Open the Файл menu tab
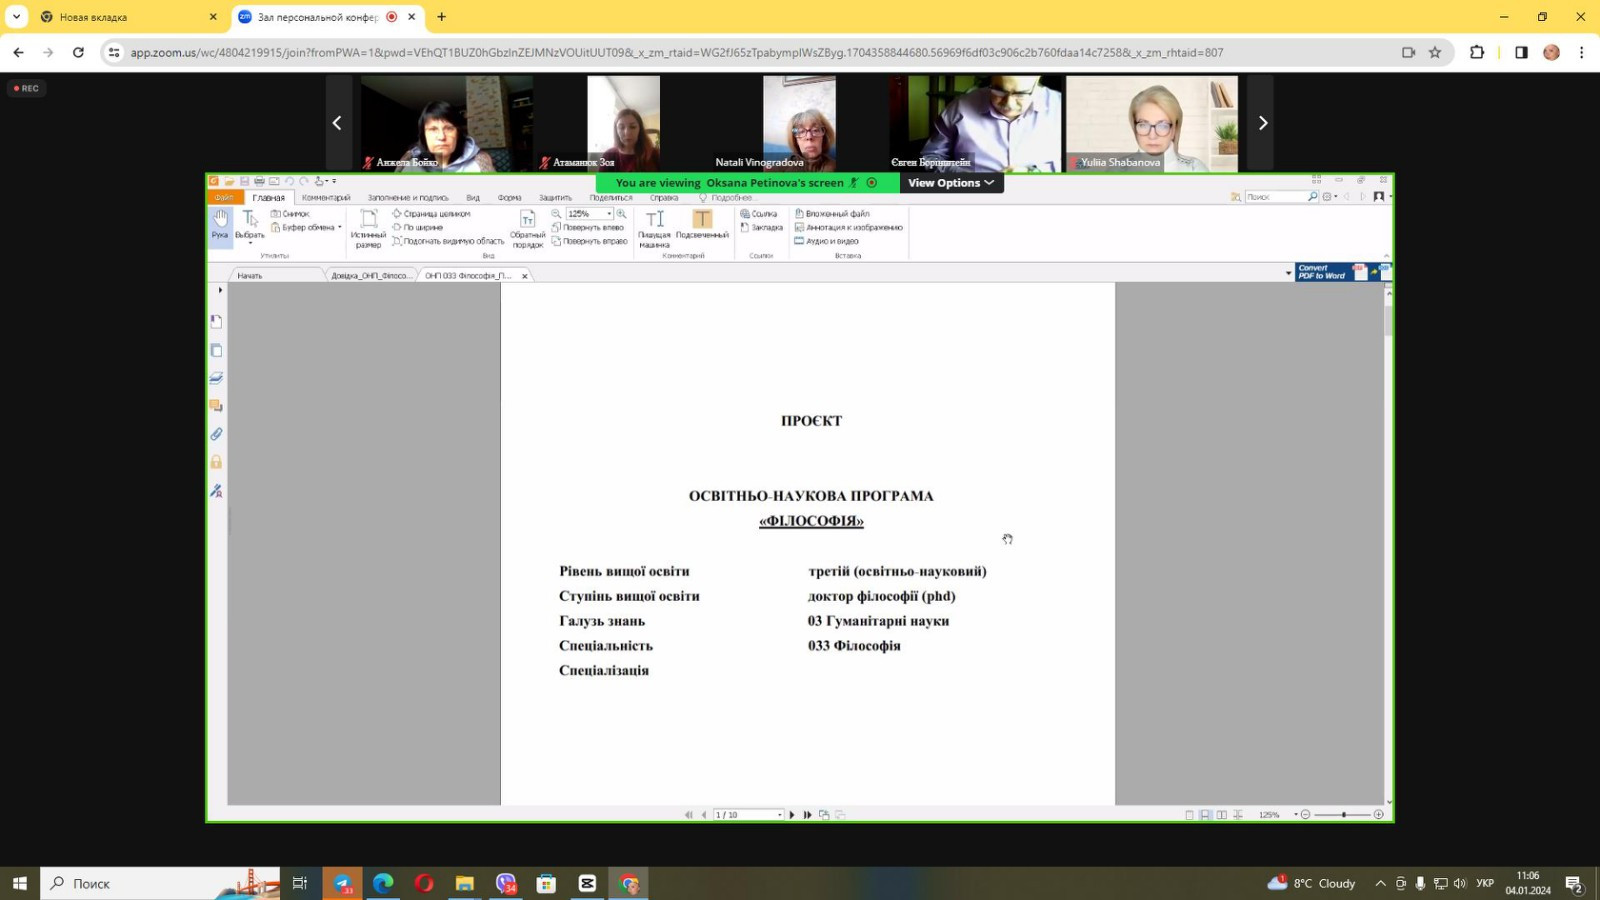This screenshot has width=1600, height=900. point(224,198)
